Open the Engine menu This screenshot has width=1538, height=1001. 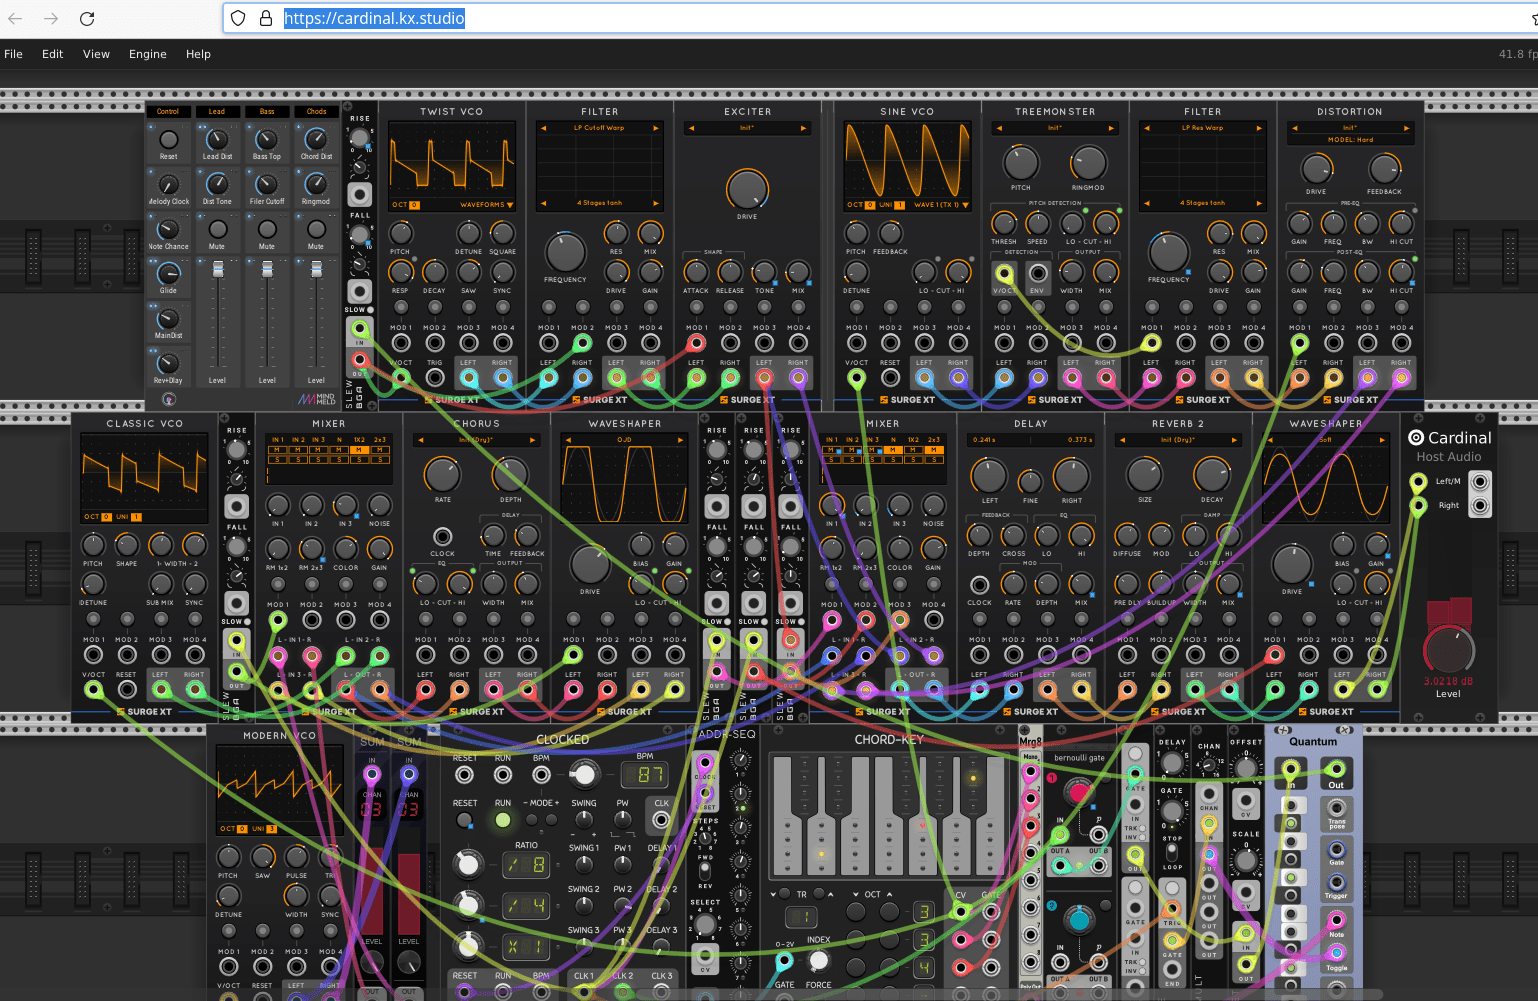(x=147, y=54)
